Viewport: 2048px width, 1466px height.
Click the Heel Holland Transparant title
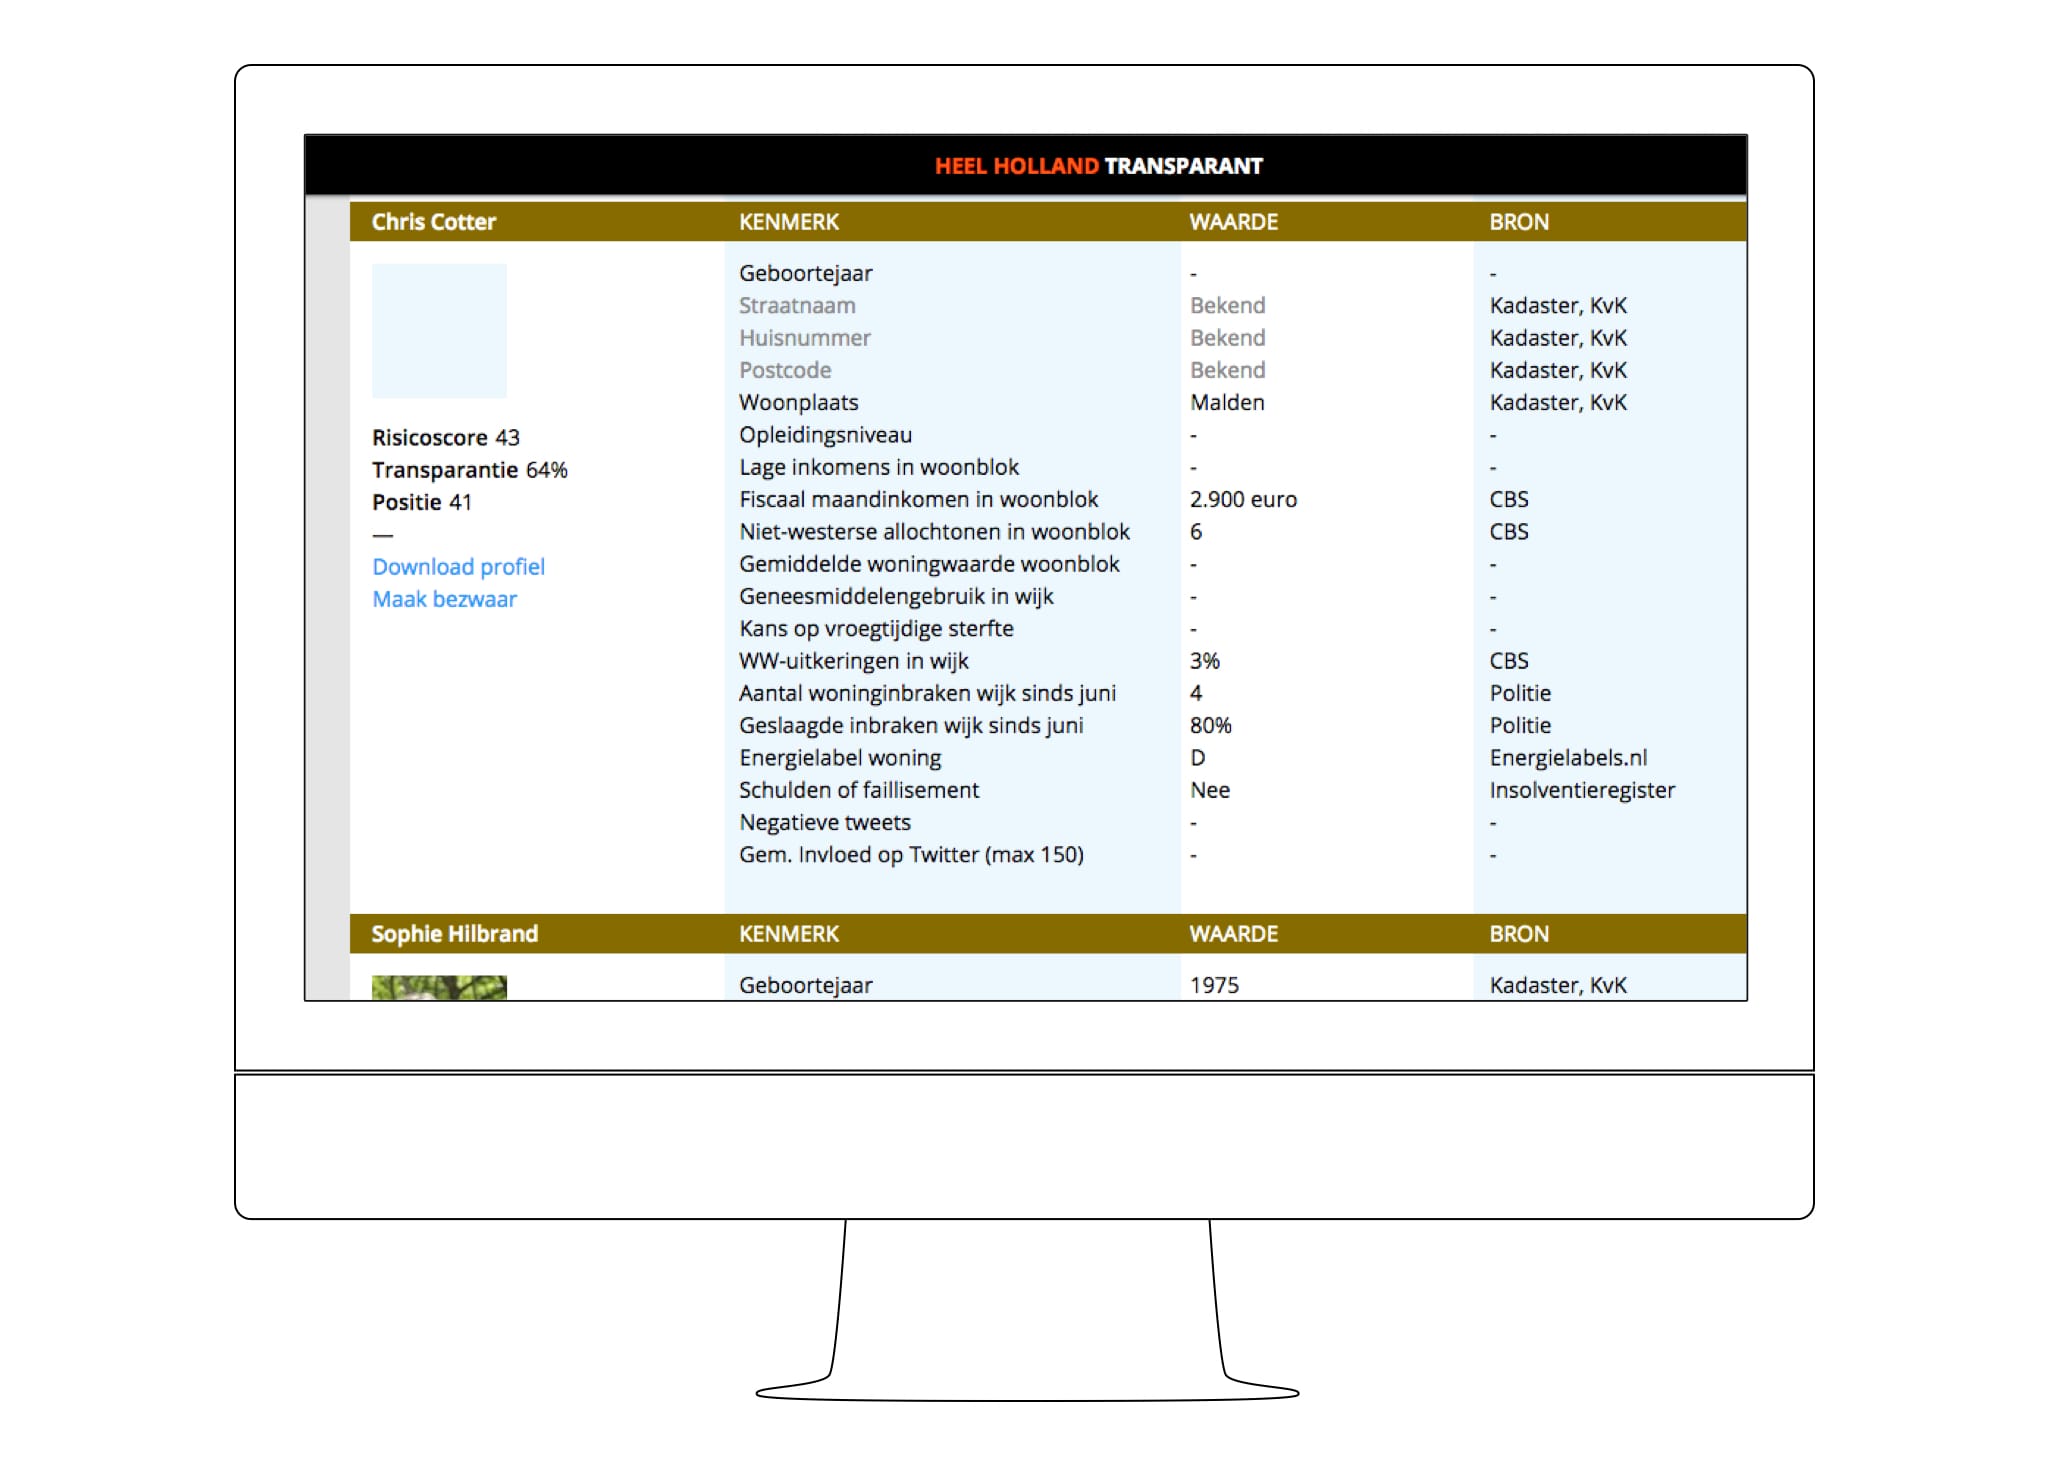point(1098,166)
